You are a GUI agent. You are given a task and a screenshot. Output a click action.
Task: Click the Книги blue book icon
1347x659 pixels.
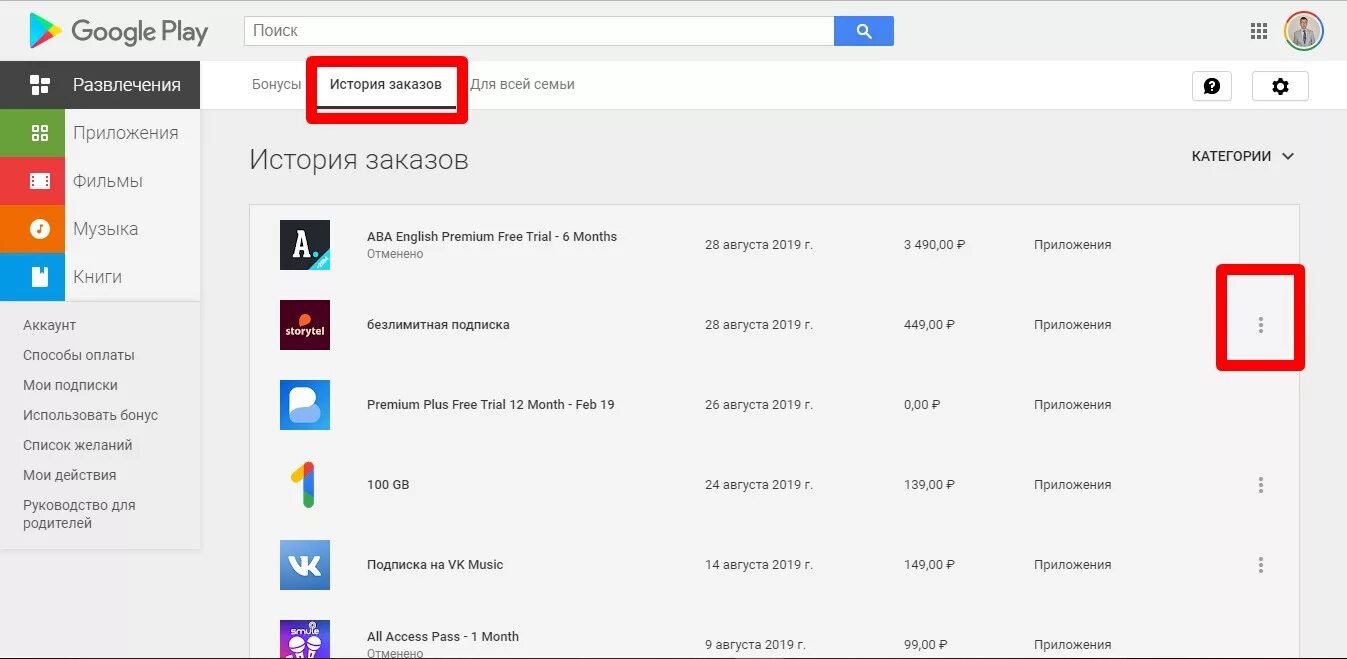click(40, 277)
